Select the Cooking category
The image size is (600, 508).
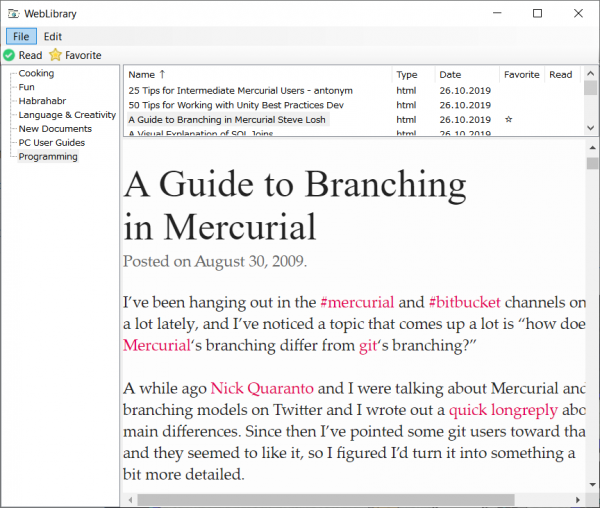[x=36, y=73]
